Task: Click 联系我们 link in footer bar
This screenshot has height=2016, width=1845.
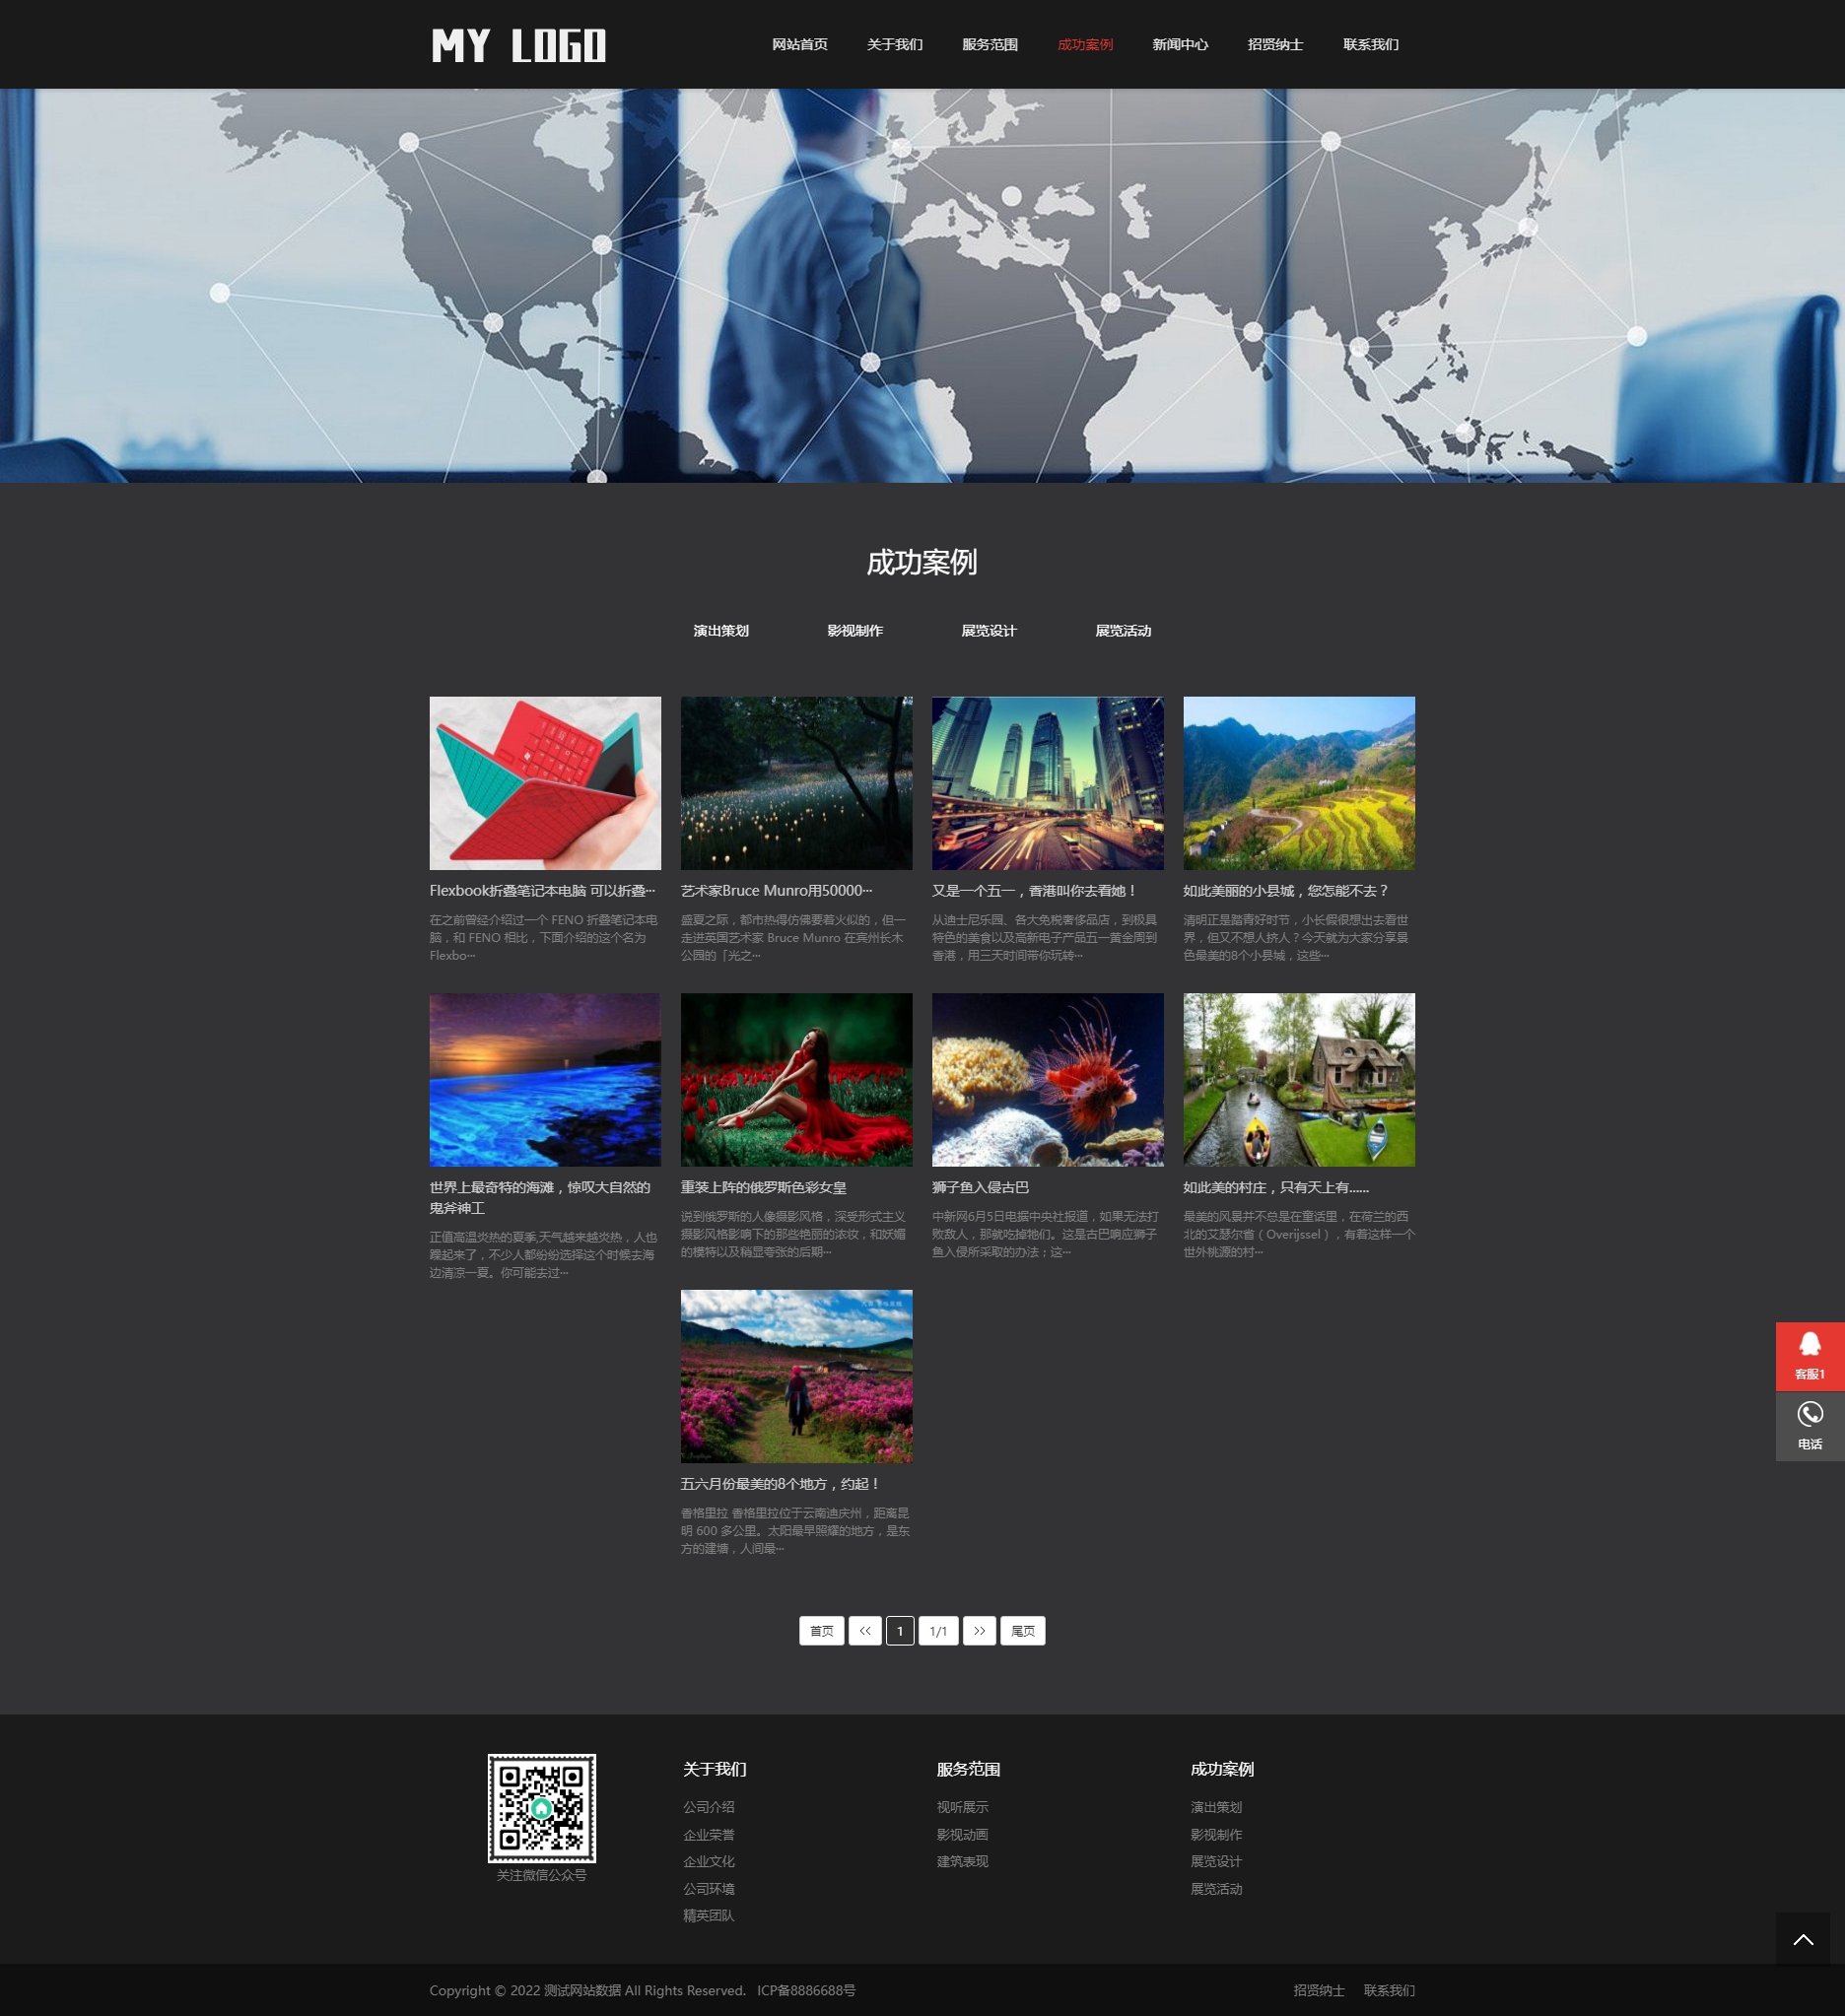Action: coord(1388,1990)
